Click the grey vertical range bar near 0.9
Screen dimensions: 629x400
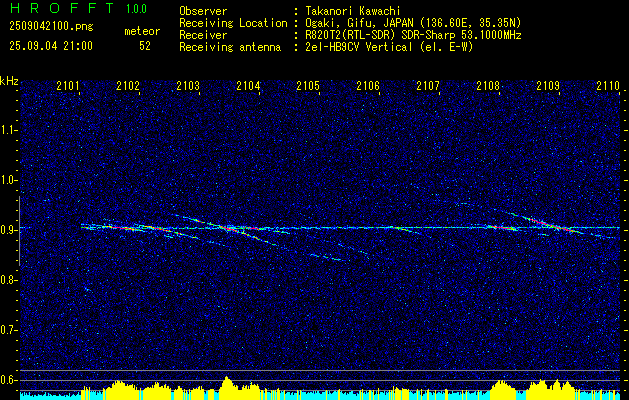click(19, 231)
